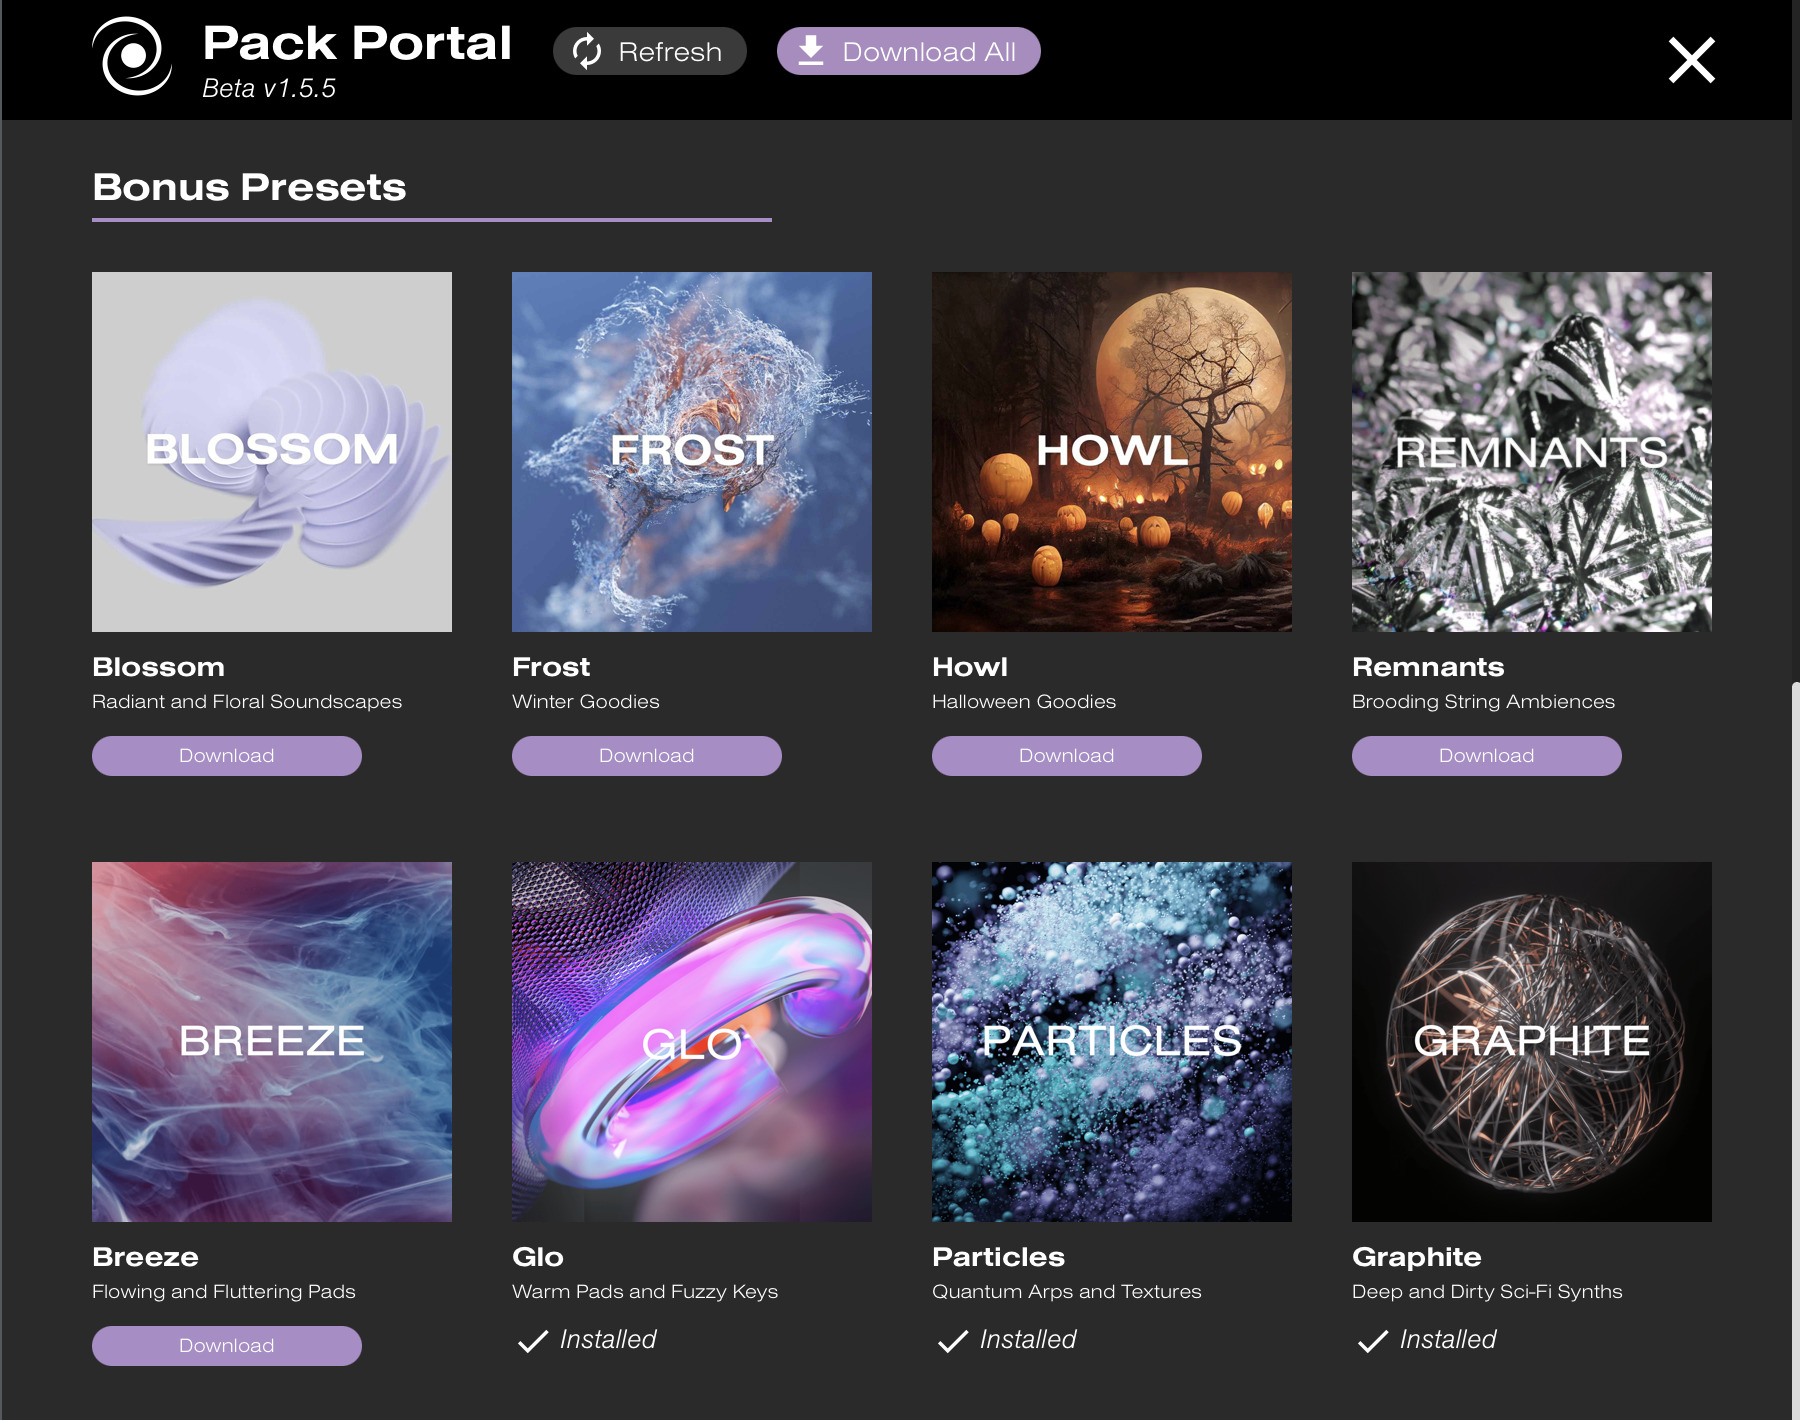1800x1420 pixels.
Task: Click 'Radiant and Floral Soundscapes' description
Action: tap(247, 702)
